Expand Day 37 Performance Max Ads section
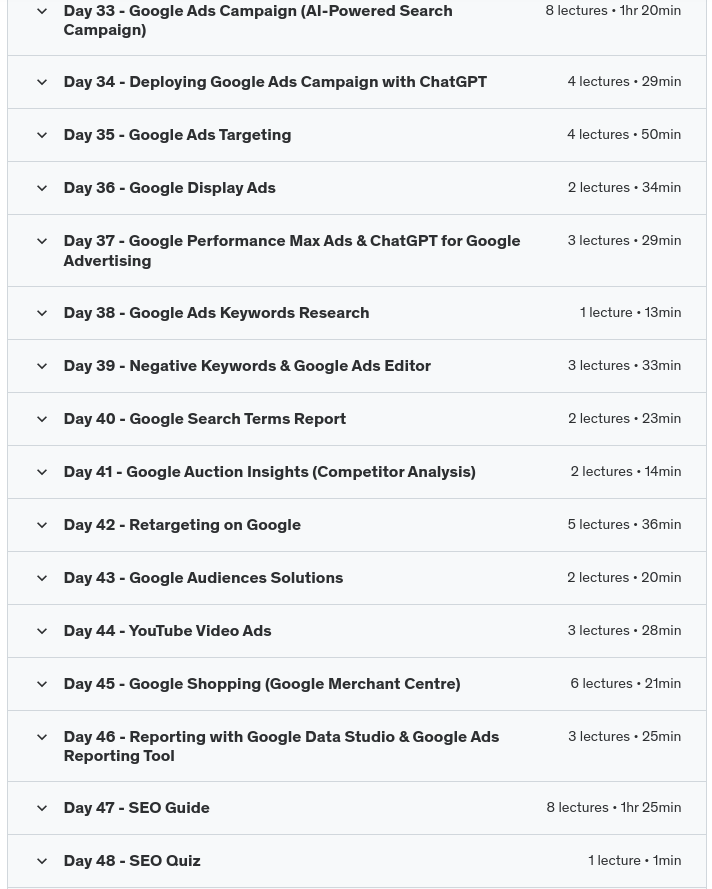 coord(291,250)
